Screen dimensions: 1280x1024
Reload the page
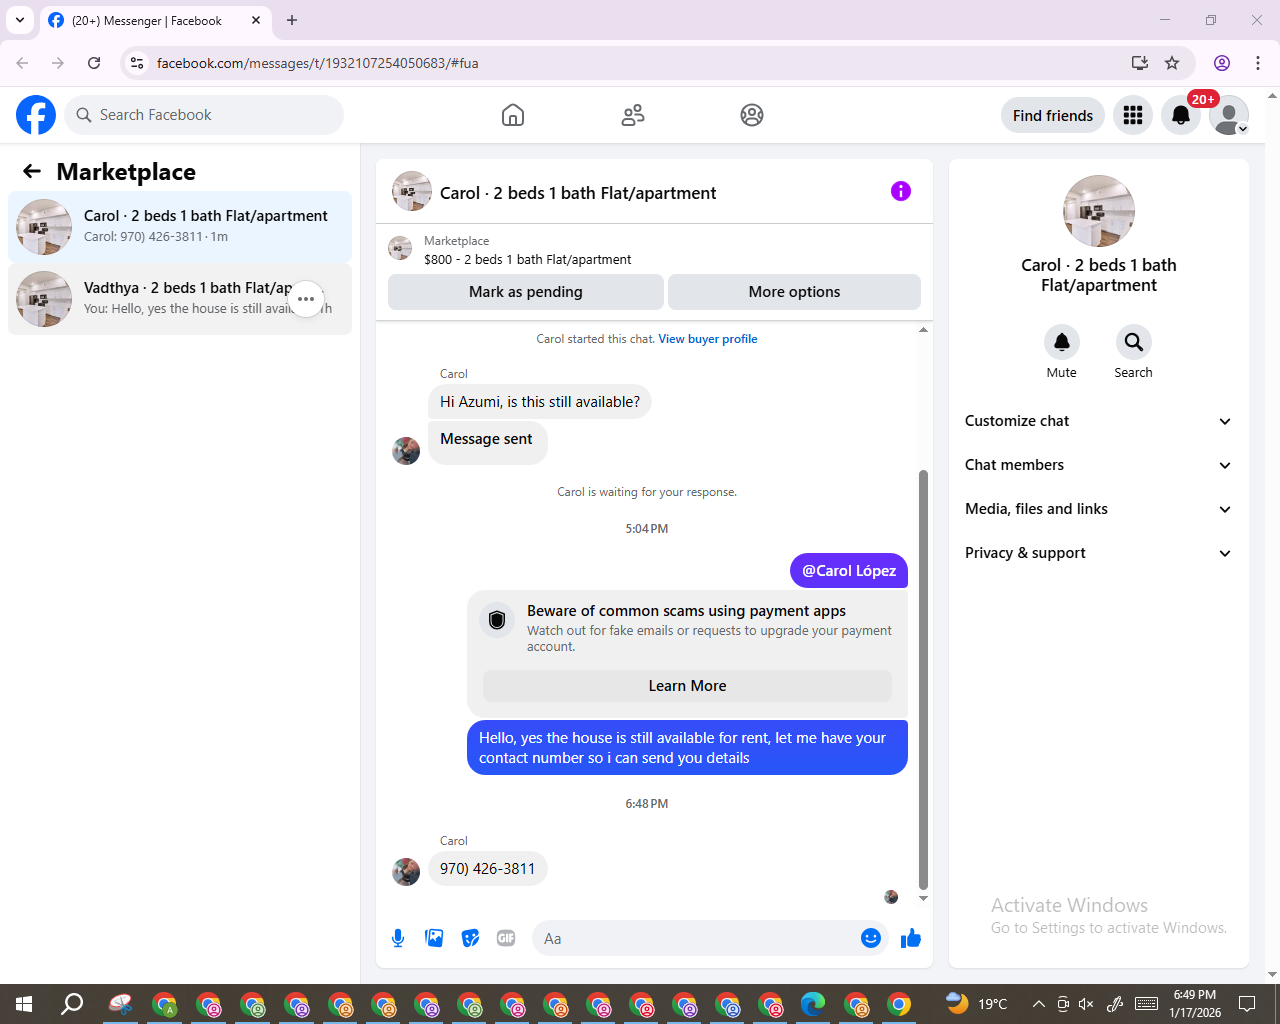[x=94, y=63]
